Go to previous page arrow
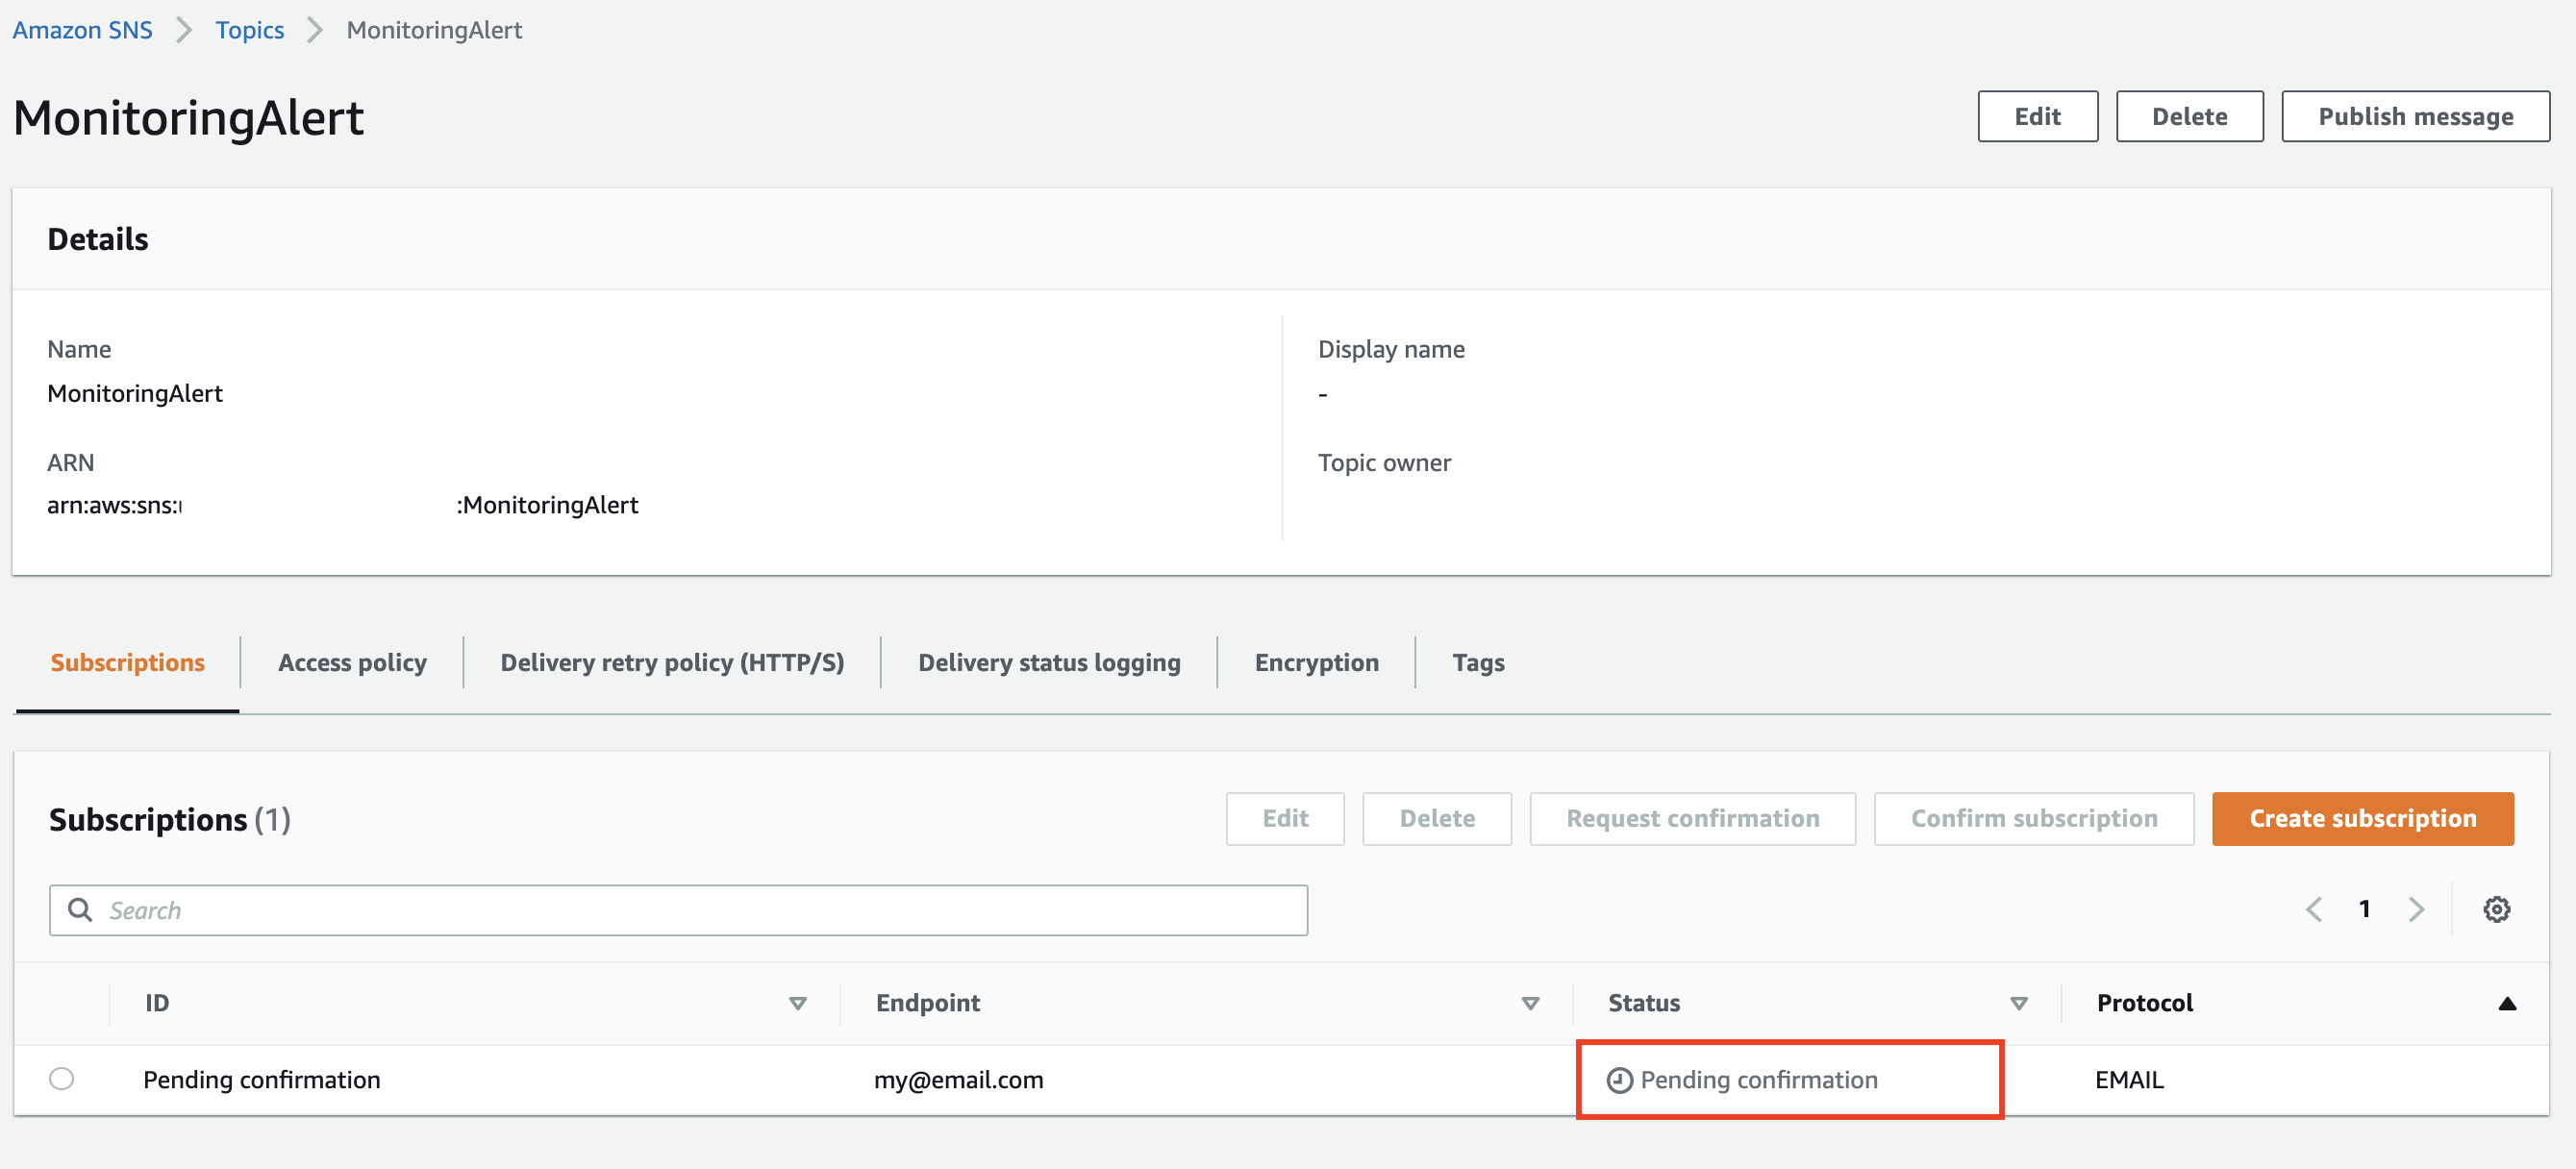Viewport: 2576px width, 1169px height. coord(2313,909)
